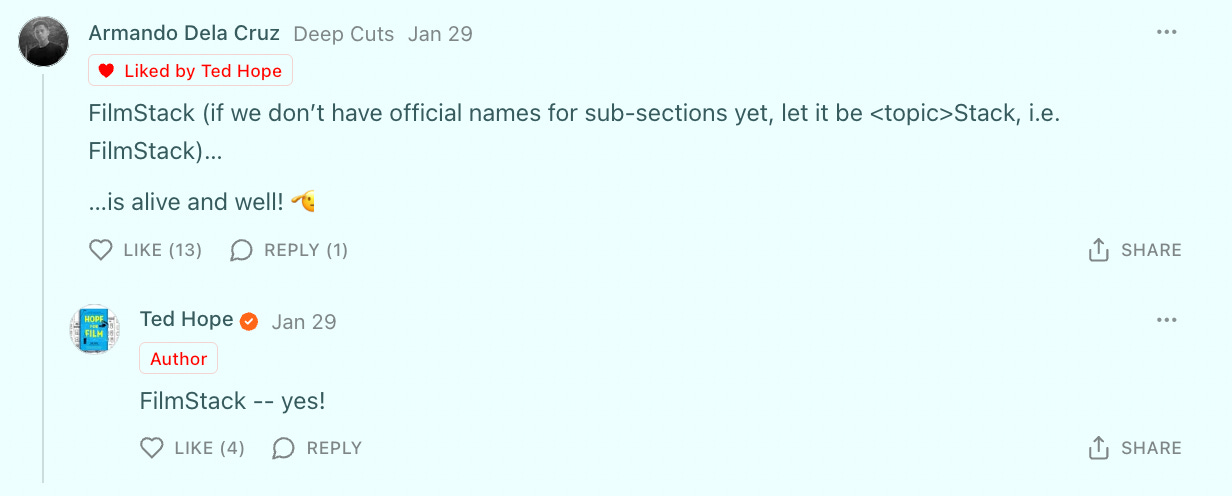This screenshot has height=496, width=1232.
Task: Click Ted Hope's orange verified badge
Action: tap(250, 321)
